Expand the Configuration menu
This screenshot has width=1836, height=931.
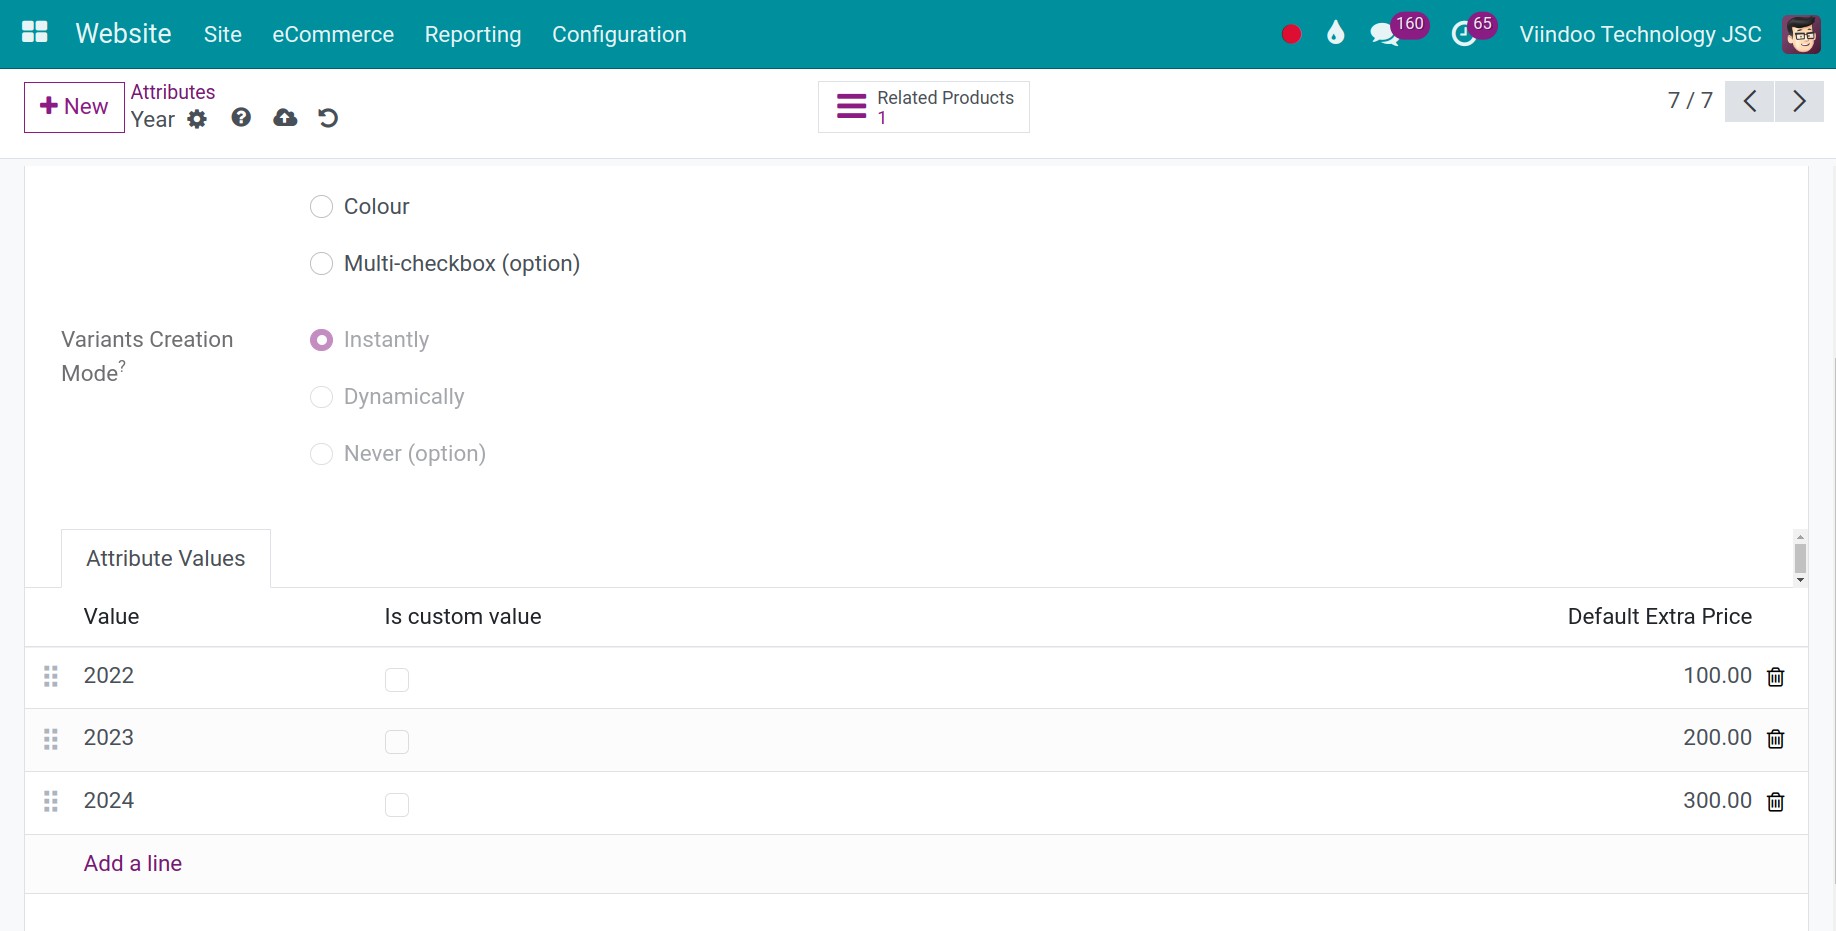[619, 34]
